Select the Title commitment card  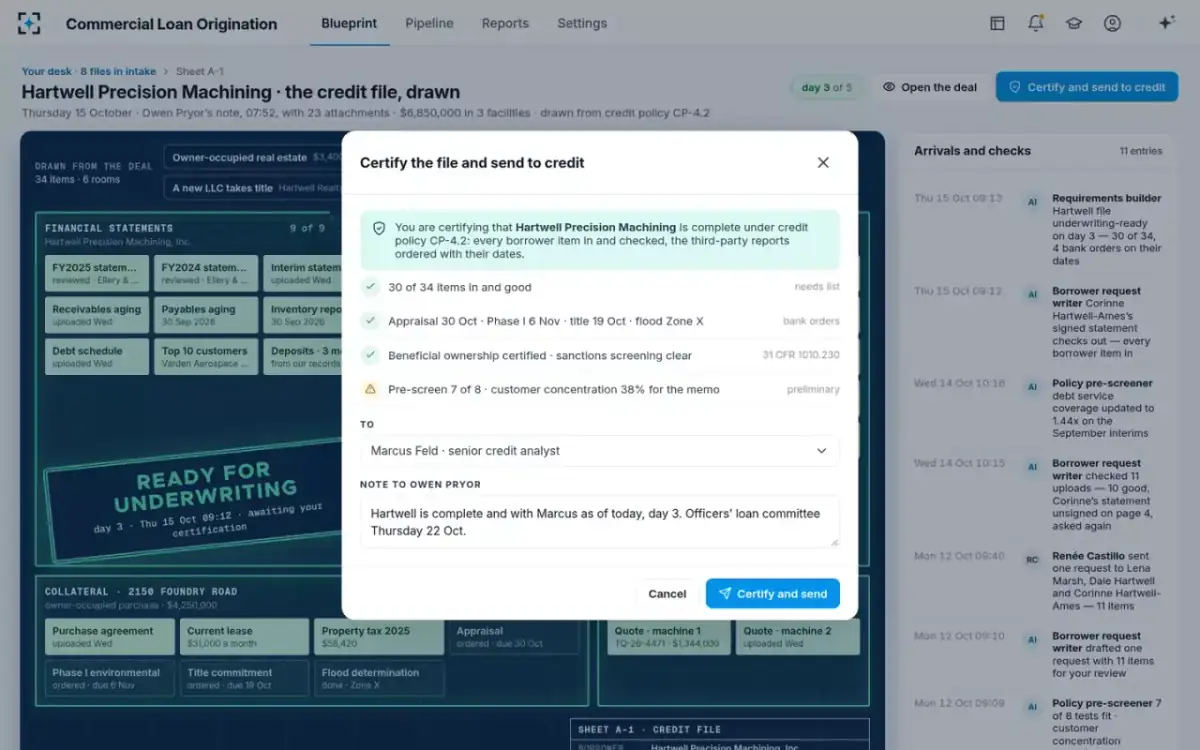pyautogui.click(x=244, y=678)
